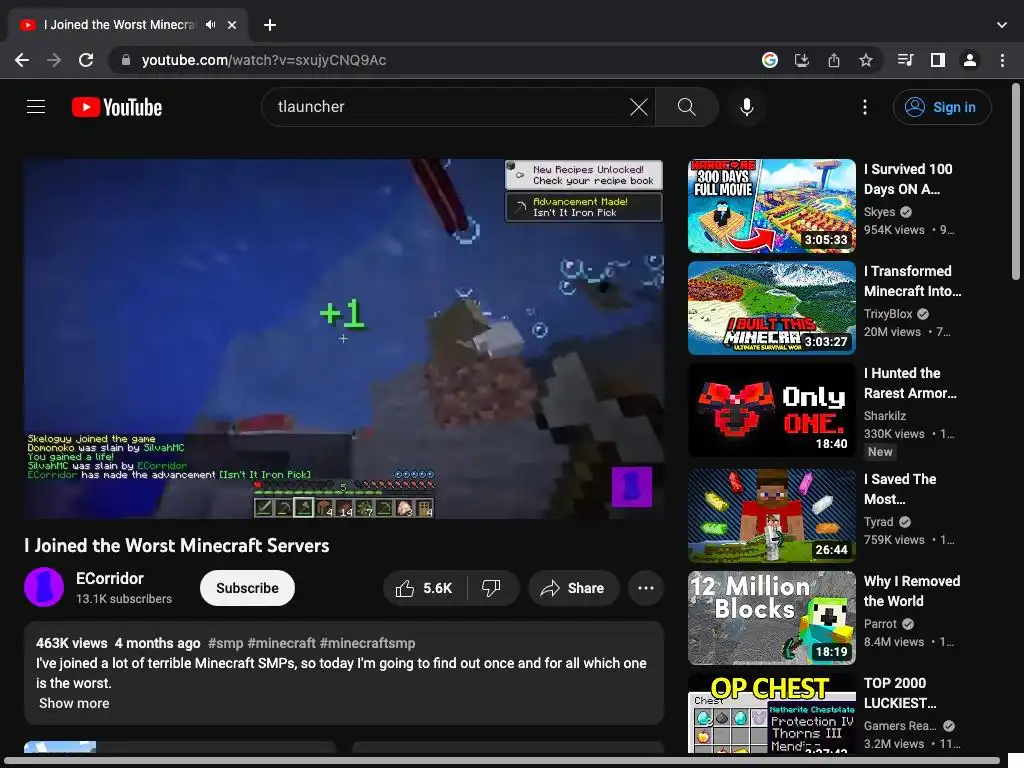Screen dimensions: 1024x768
Task: Expand the tab search chevron
Action: (1002, 25)
